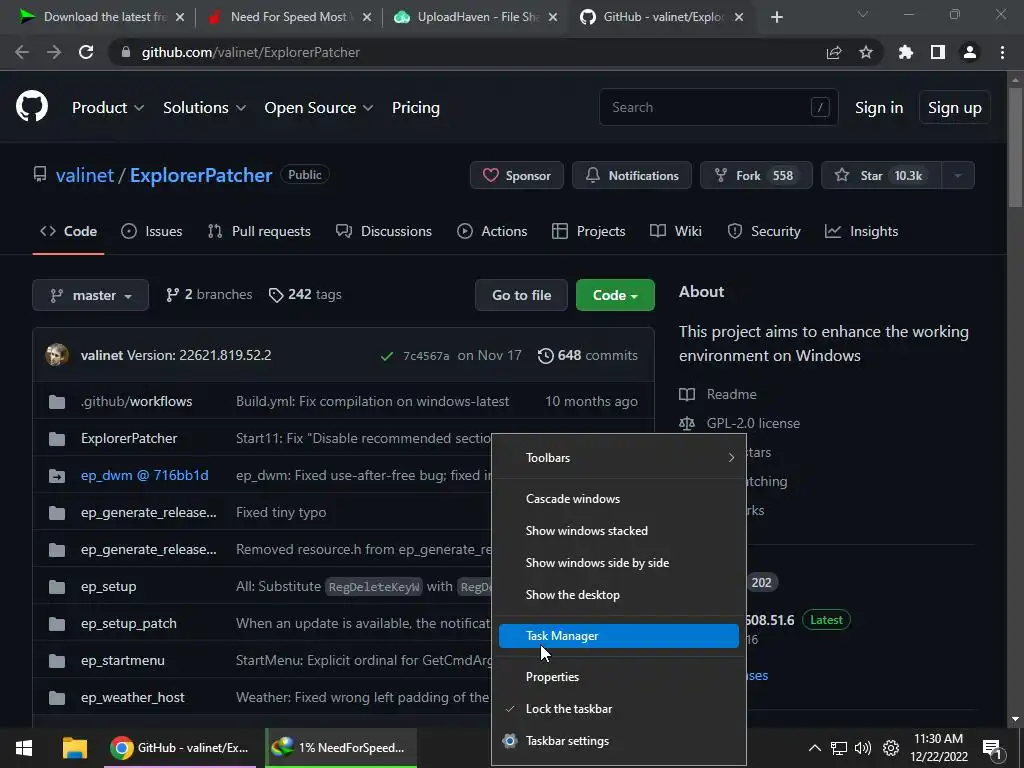Click the share page icon in address bar
Image resolution: width=1024 pixels, height=768 pixels.
click(834, 52)
